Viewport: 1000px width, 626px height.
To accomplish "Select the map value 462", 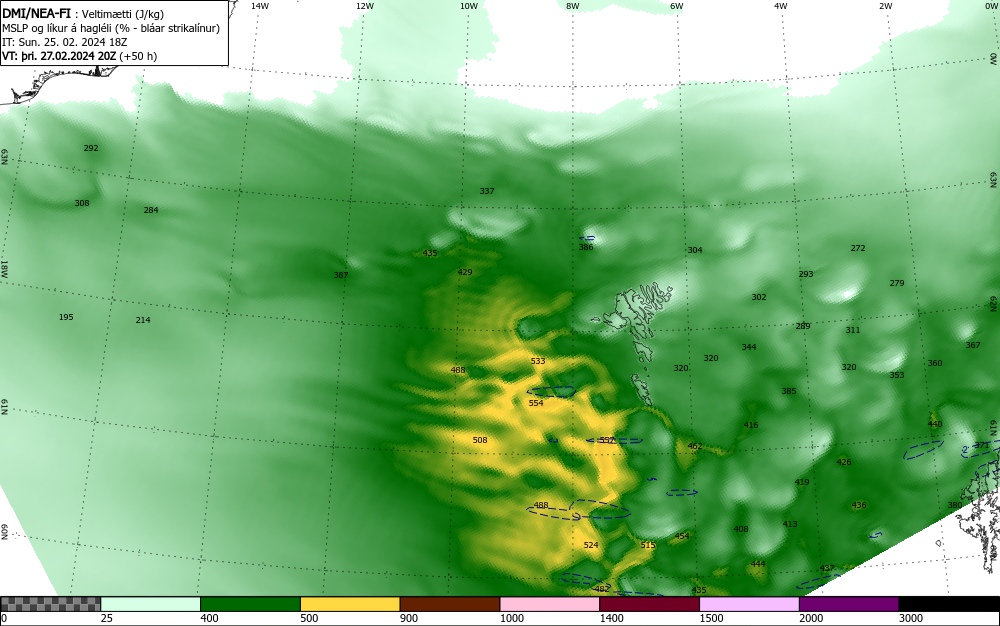I will click(695, 446).
